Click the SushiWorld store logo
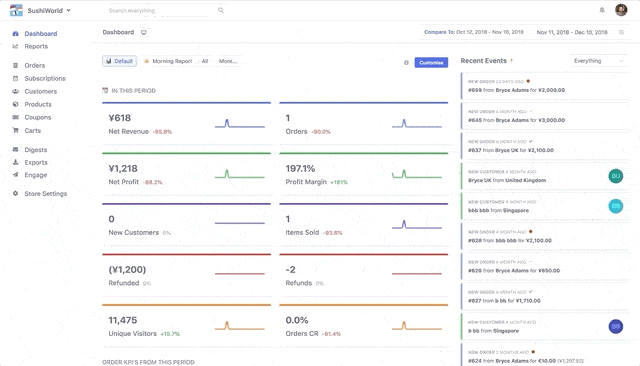This screenshot has height=366, width=640. (16, 10)
